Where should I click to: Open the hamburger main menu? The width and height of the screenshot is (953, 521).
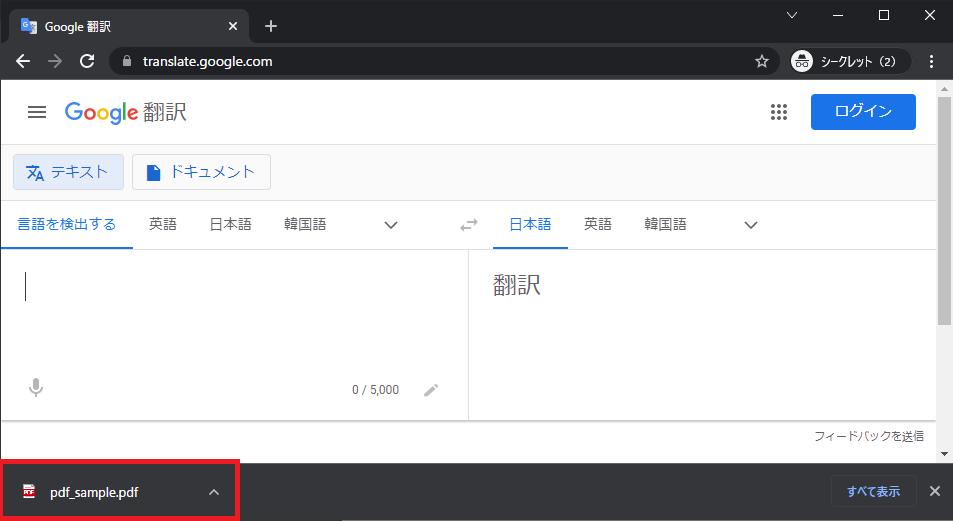click(x=37, y=112)
